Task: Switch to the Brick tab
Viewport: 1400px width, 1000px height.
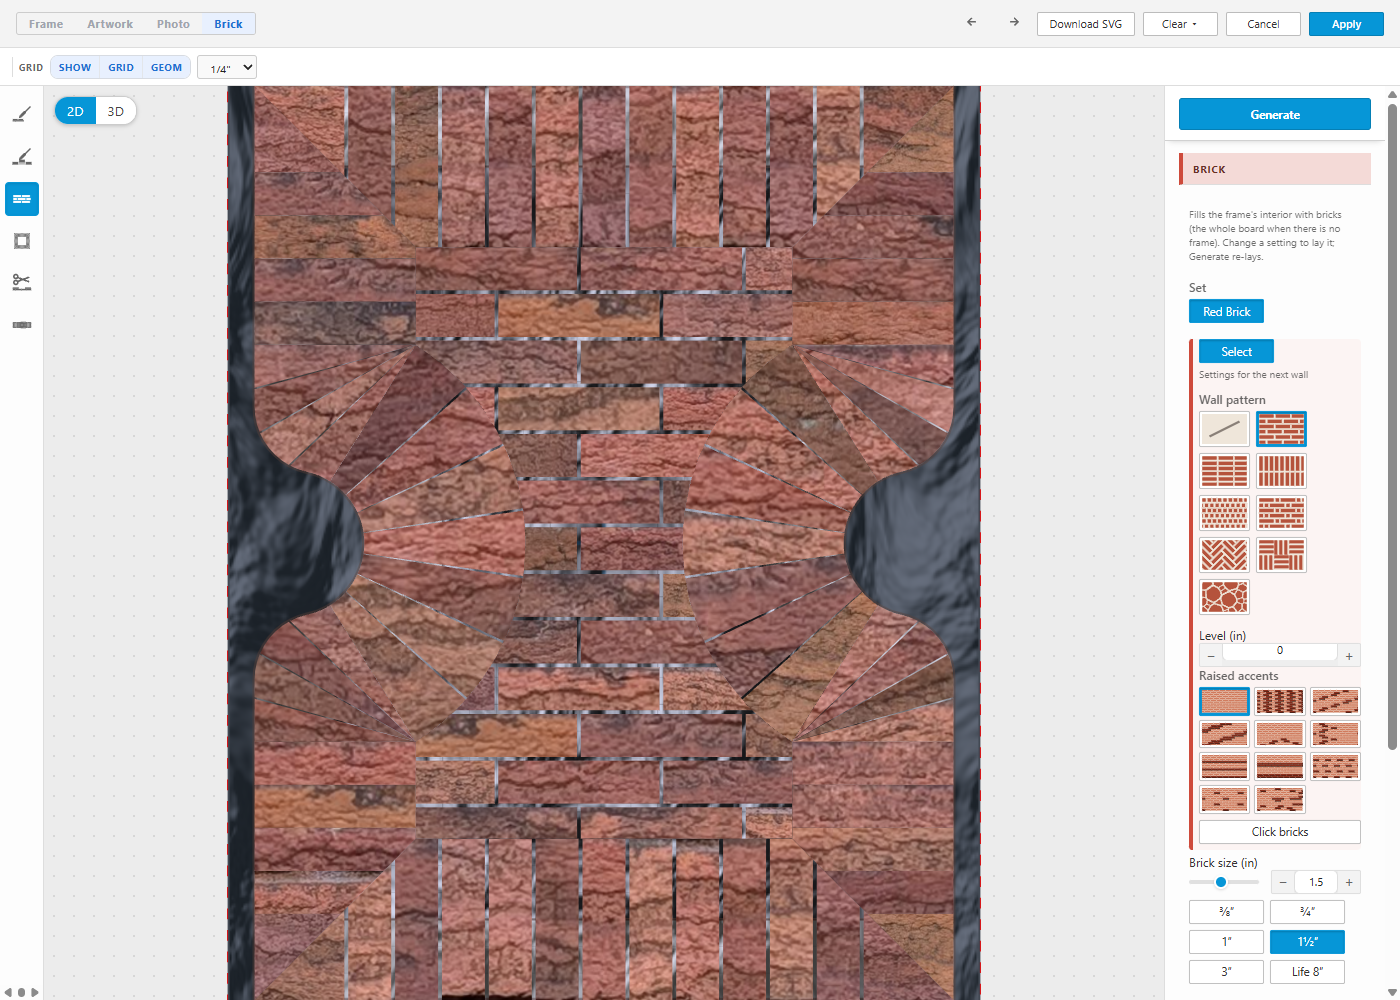Action: (x=228, y=24)
